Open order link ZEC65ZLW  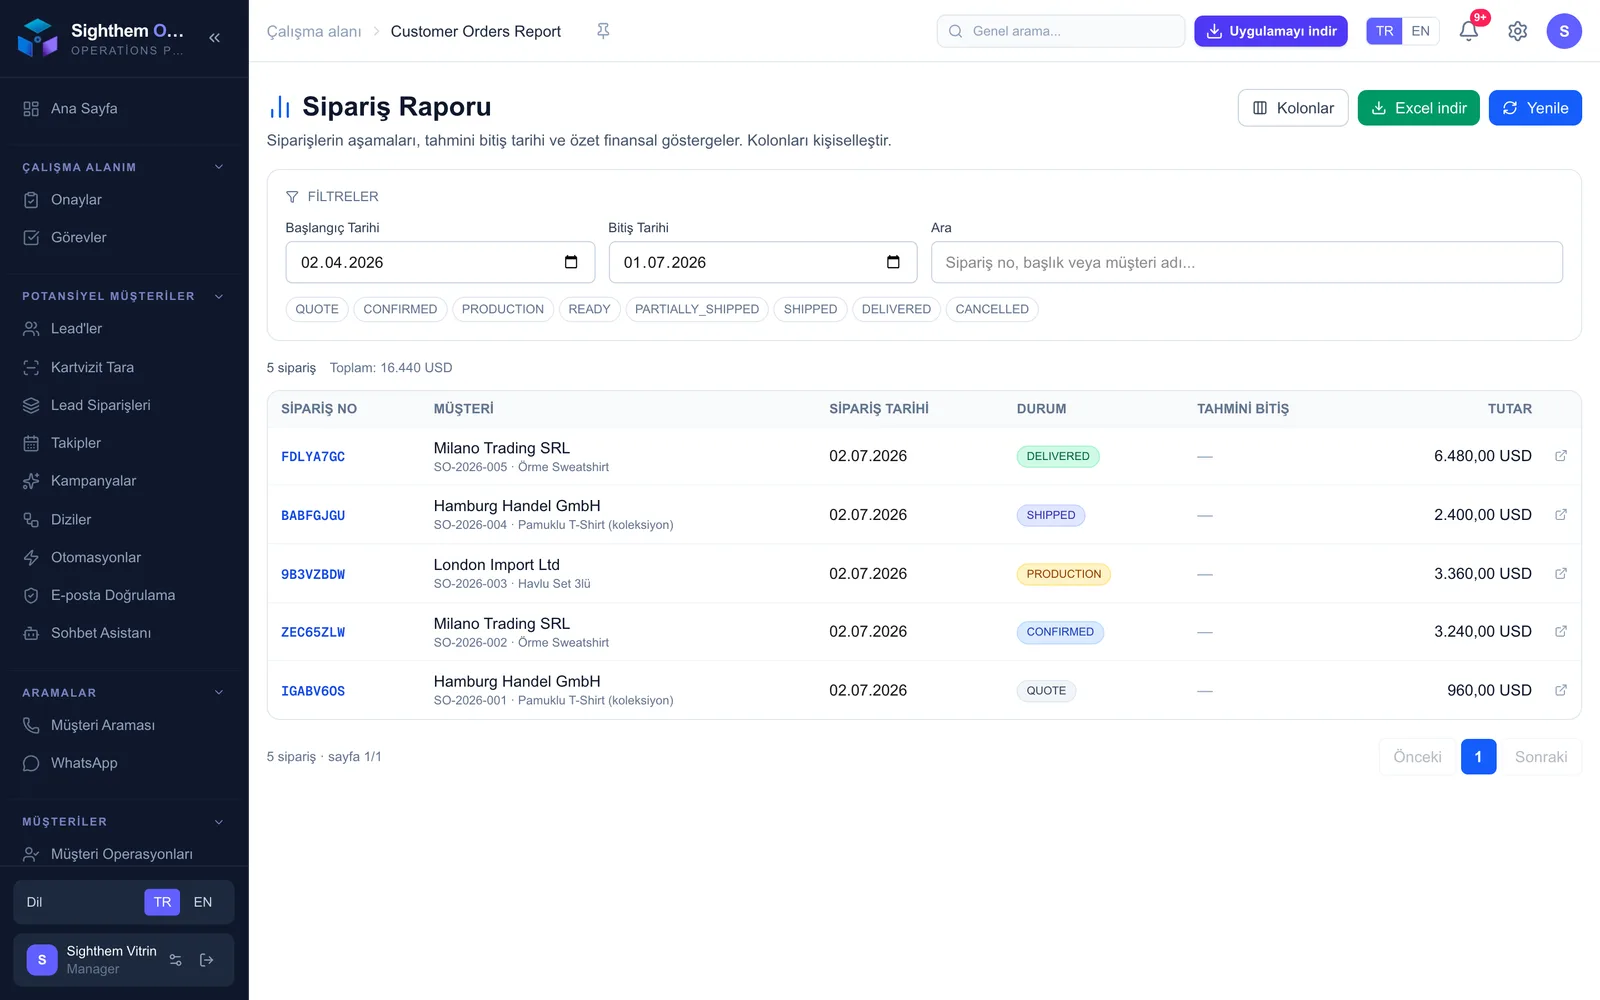(x=313, y=632)
